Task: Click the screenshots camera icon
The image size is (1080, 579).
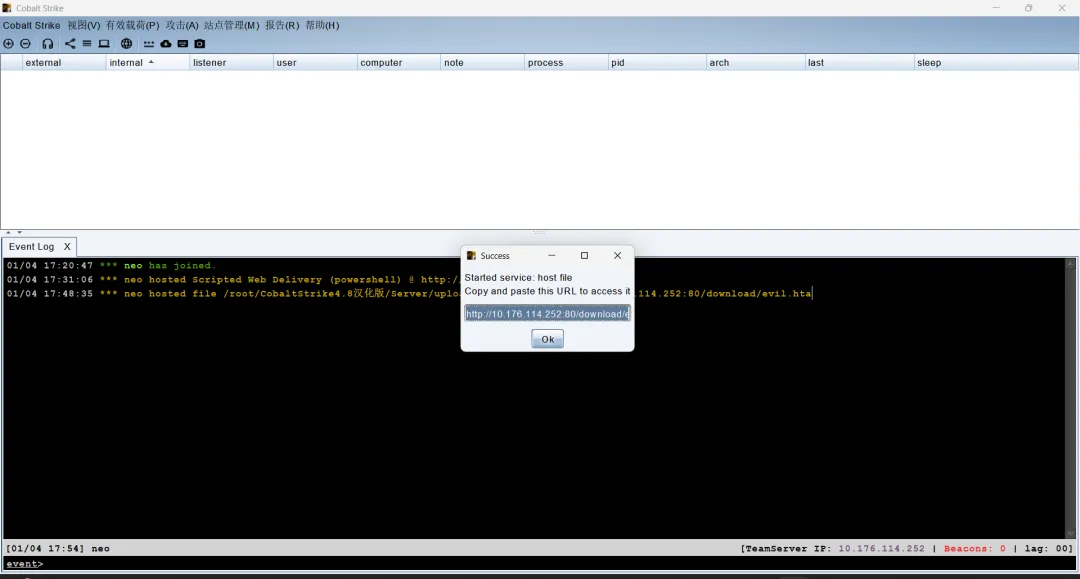Action: point(200,43)
